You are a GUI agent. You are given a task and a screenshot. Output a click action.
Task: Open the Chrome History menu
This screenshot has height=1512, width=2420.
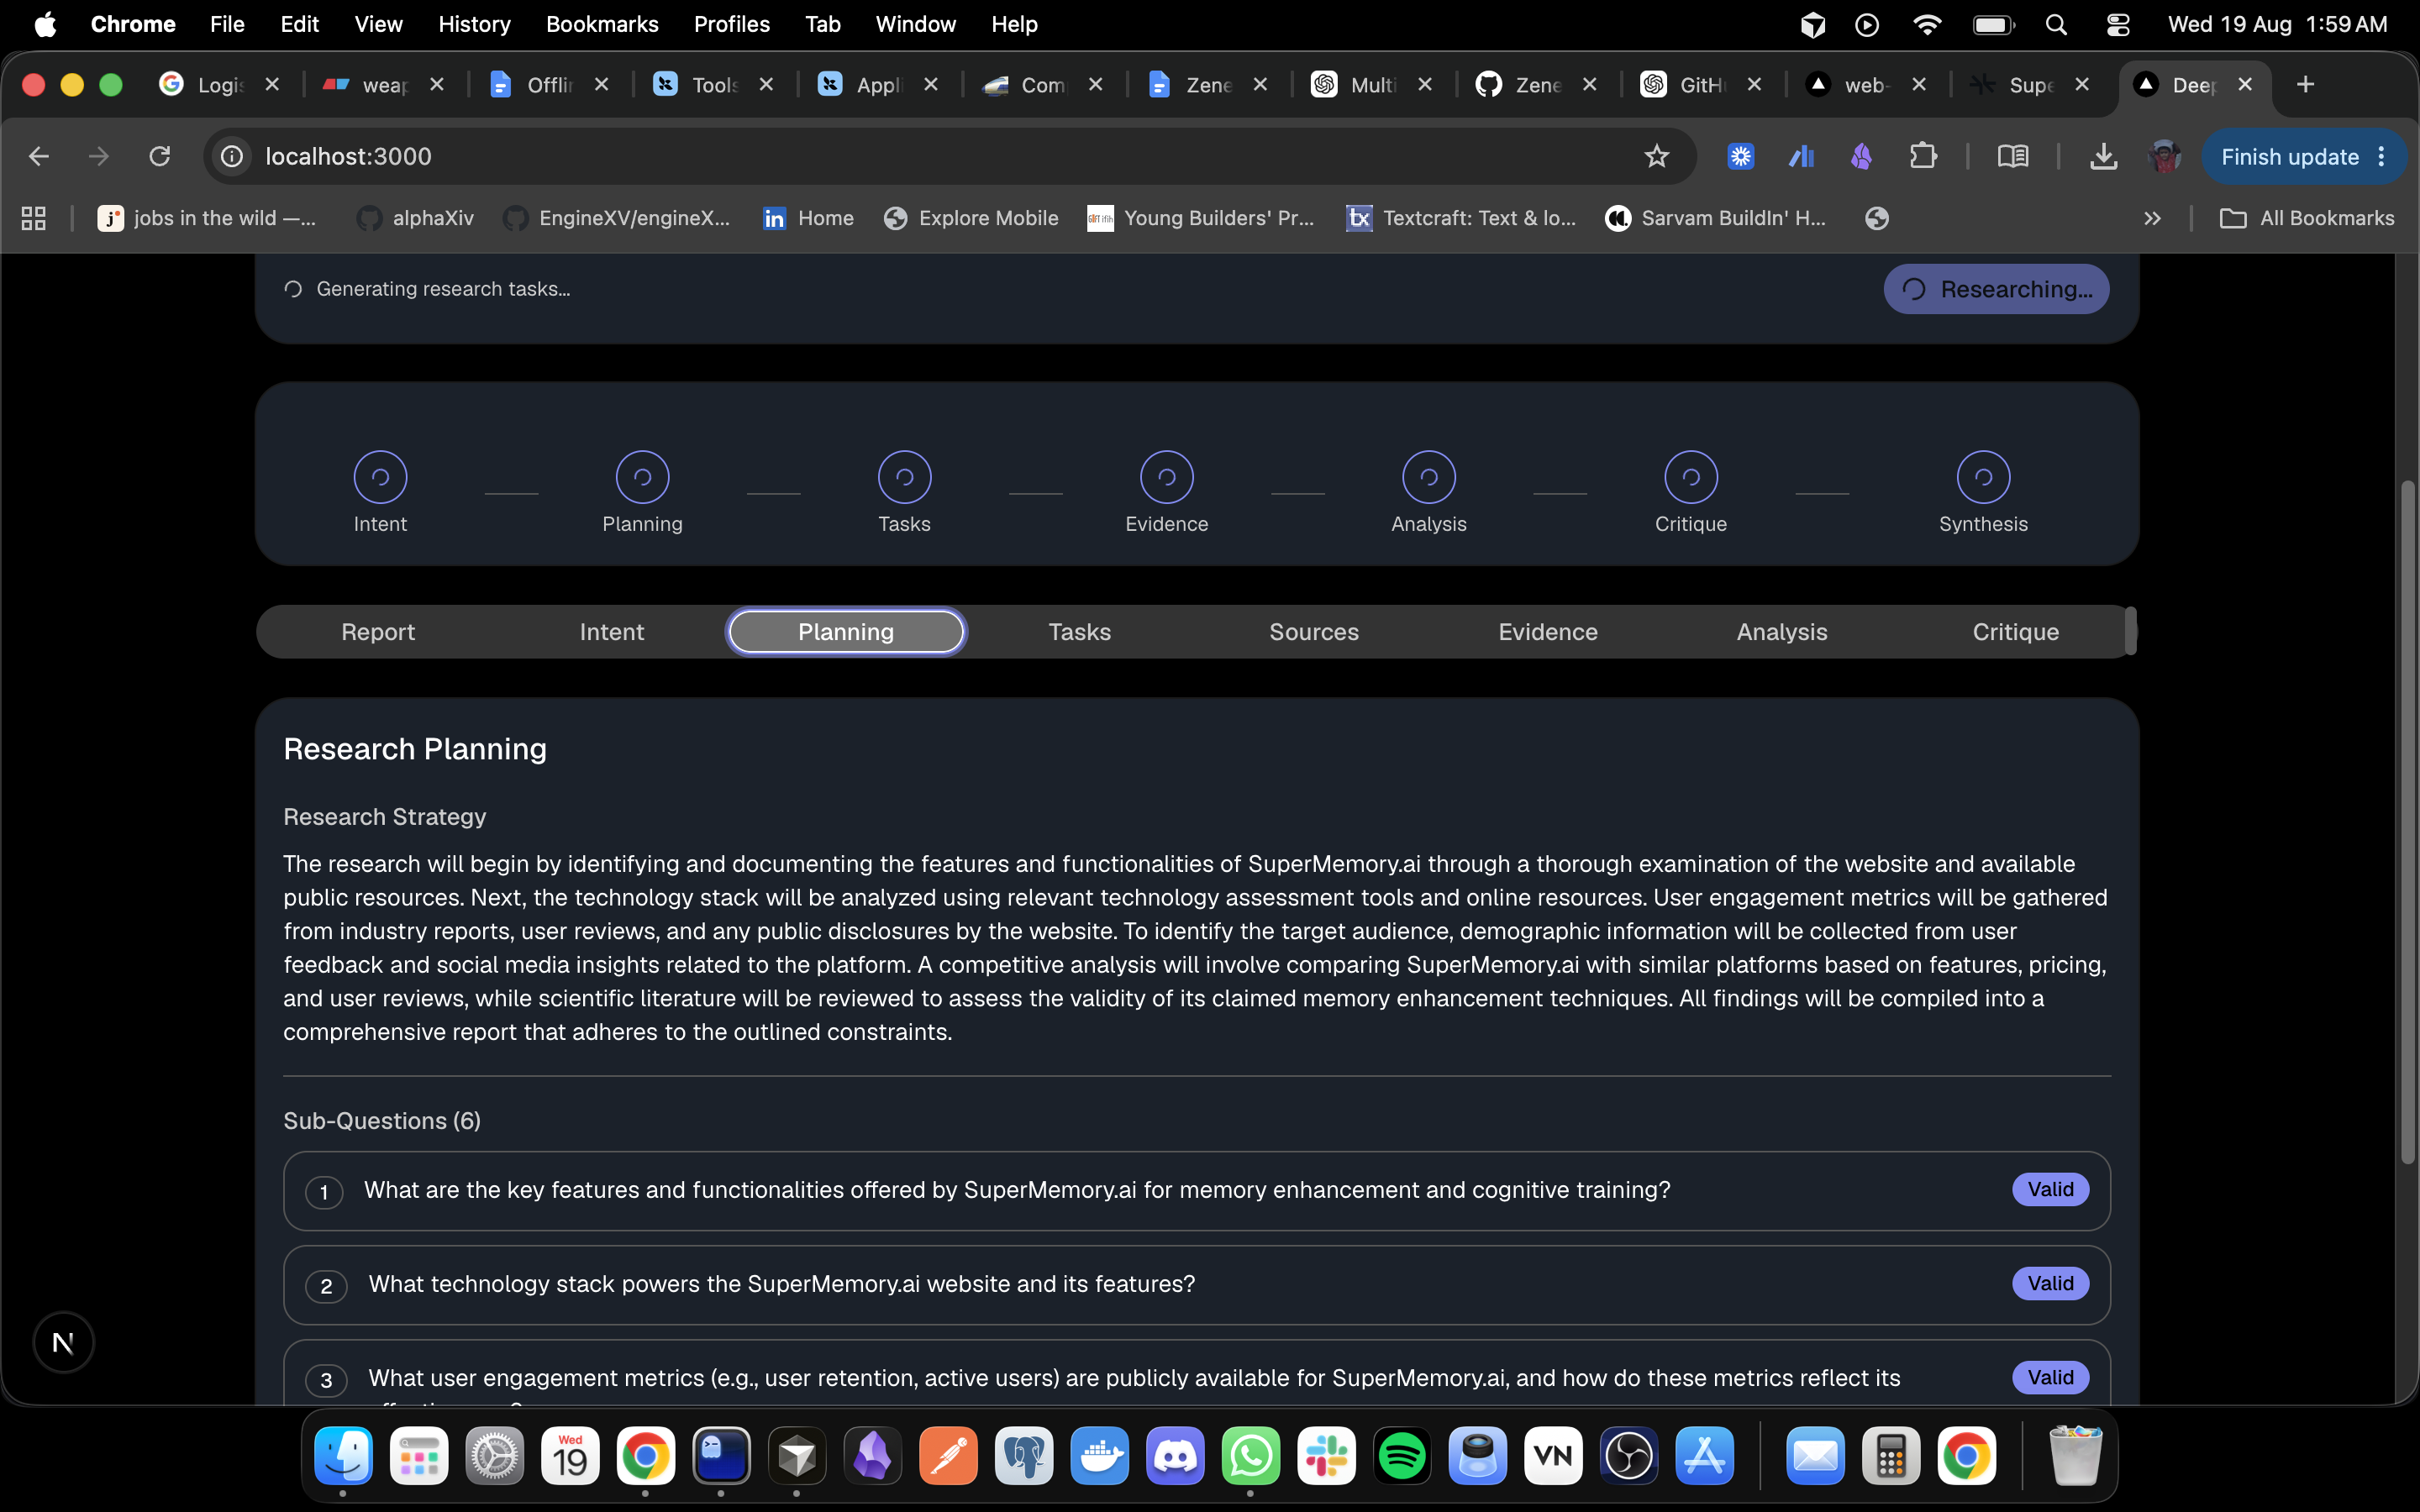click(474, 24)
